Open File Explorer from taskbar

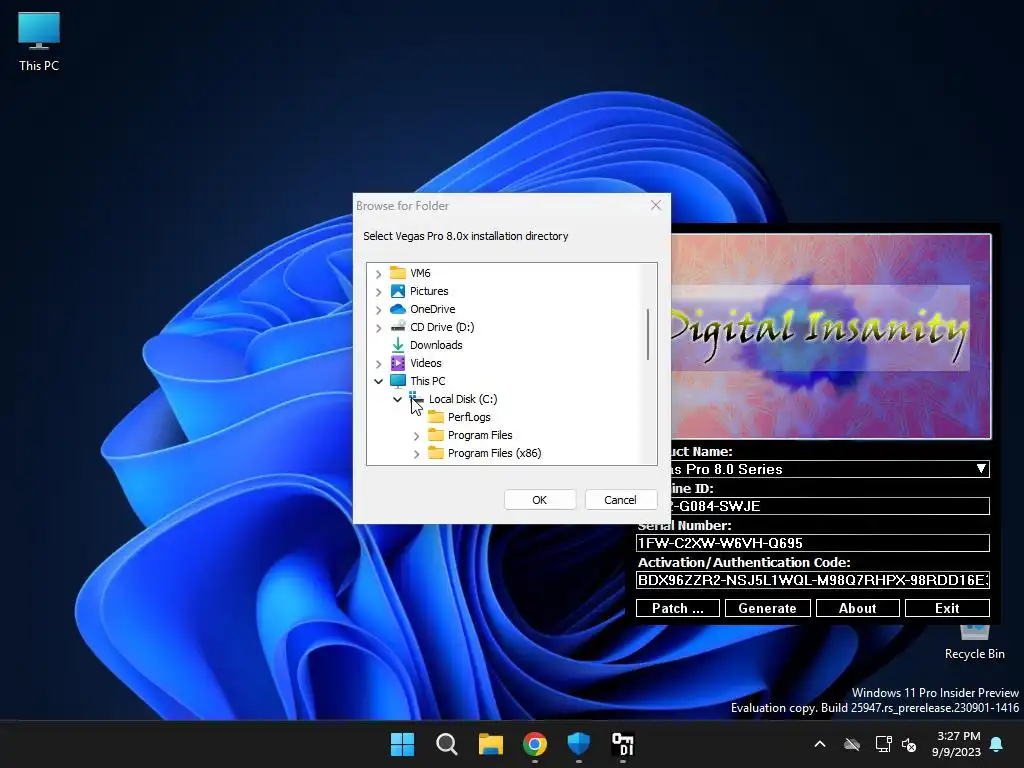click(x=490, y=744)
